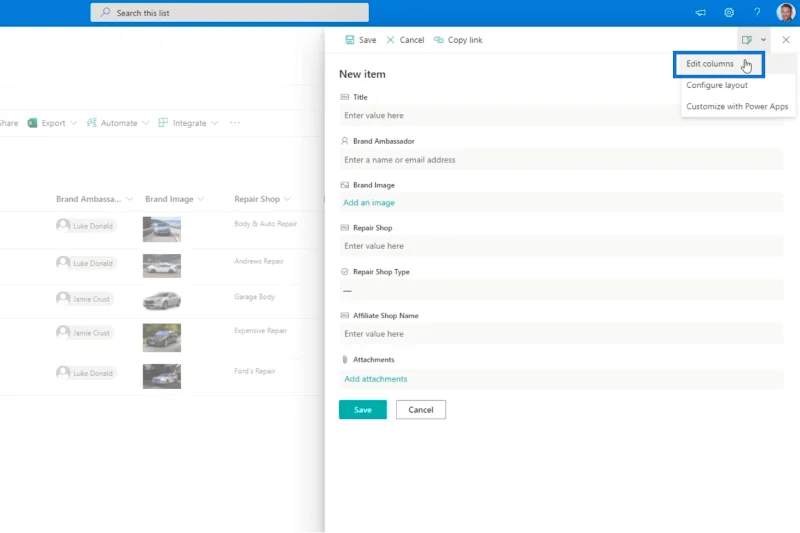Expand the Integrate dropdown arrow
The image size is (800, 533).
(215, 123)
